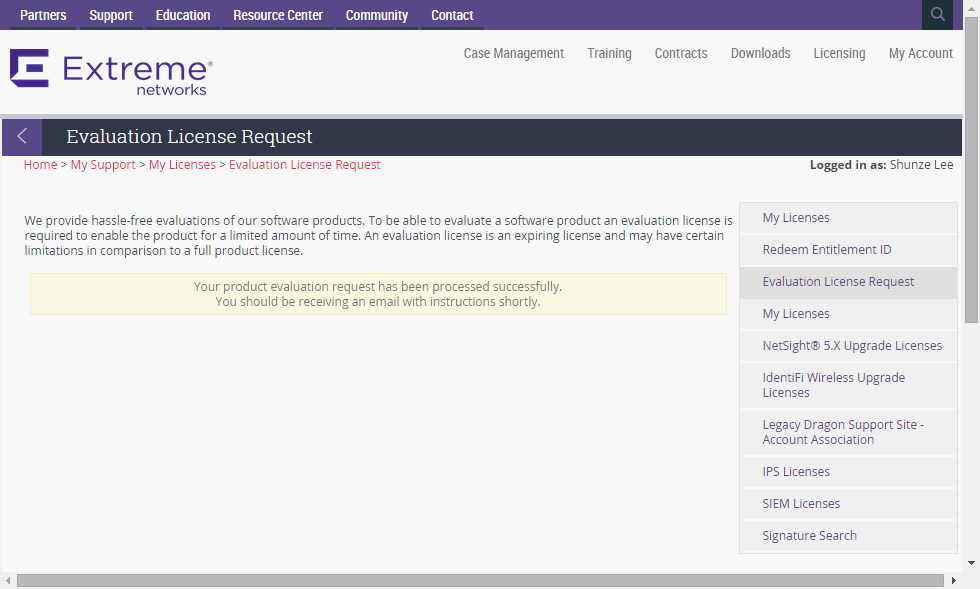Viewport: 980px width, 589px height.
Task: Open the search magnifier icon
Action: (937, 14)
